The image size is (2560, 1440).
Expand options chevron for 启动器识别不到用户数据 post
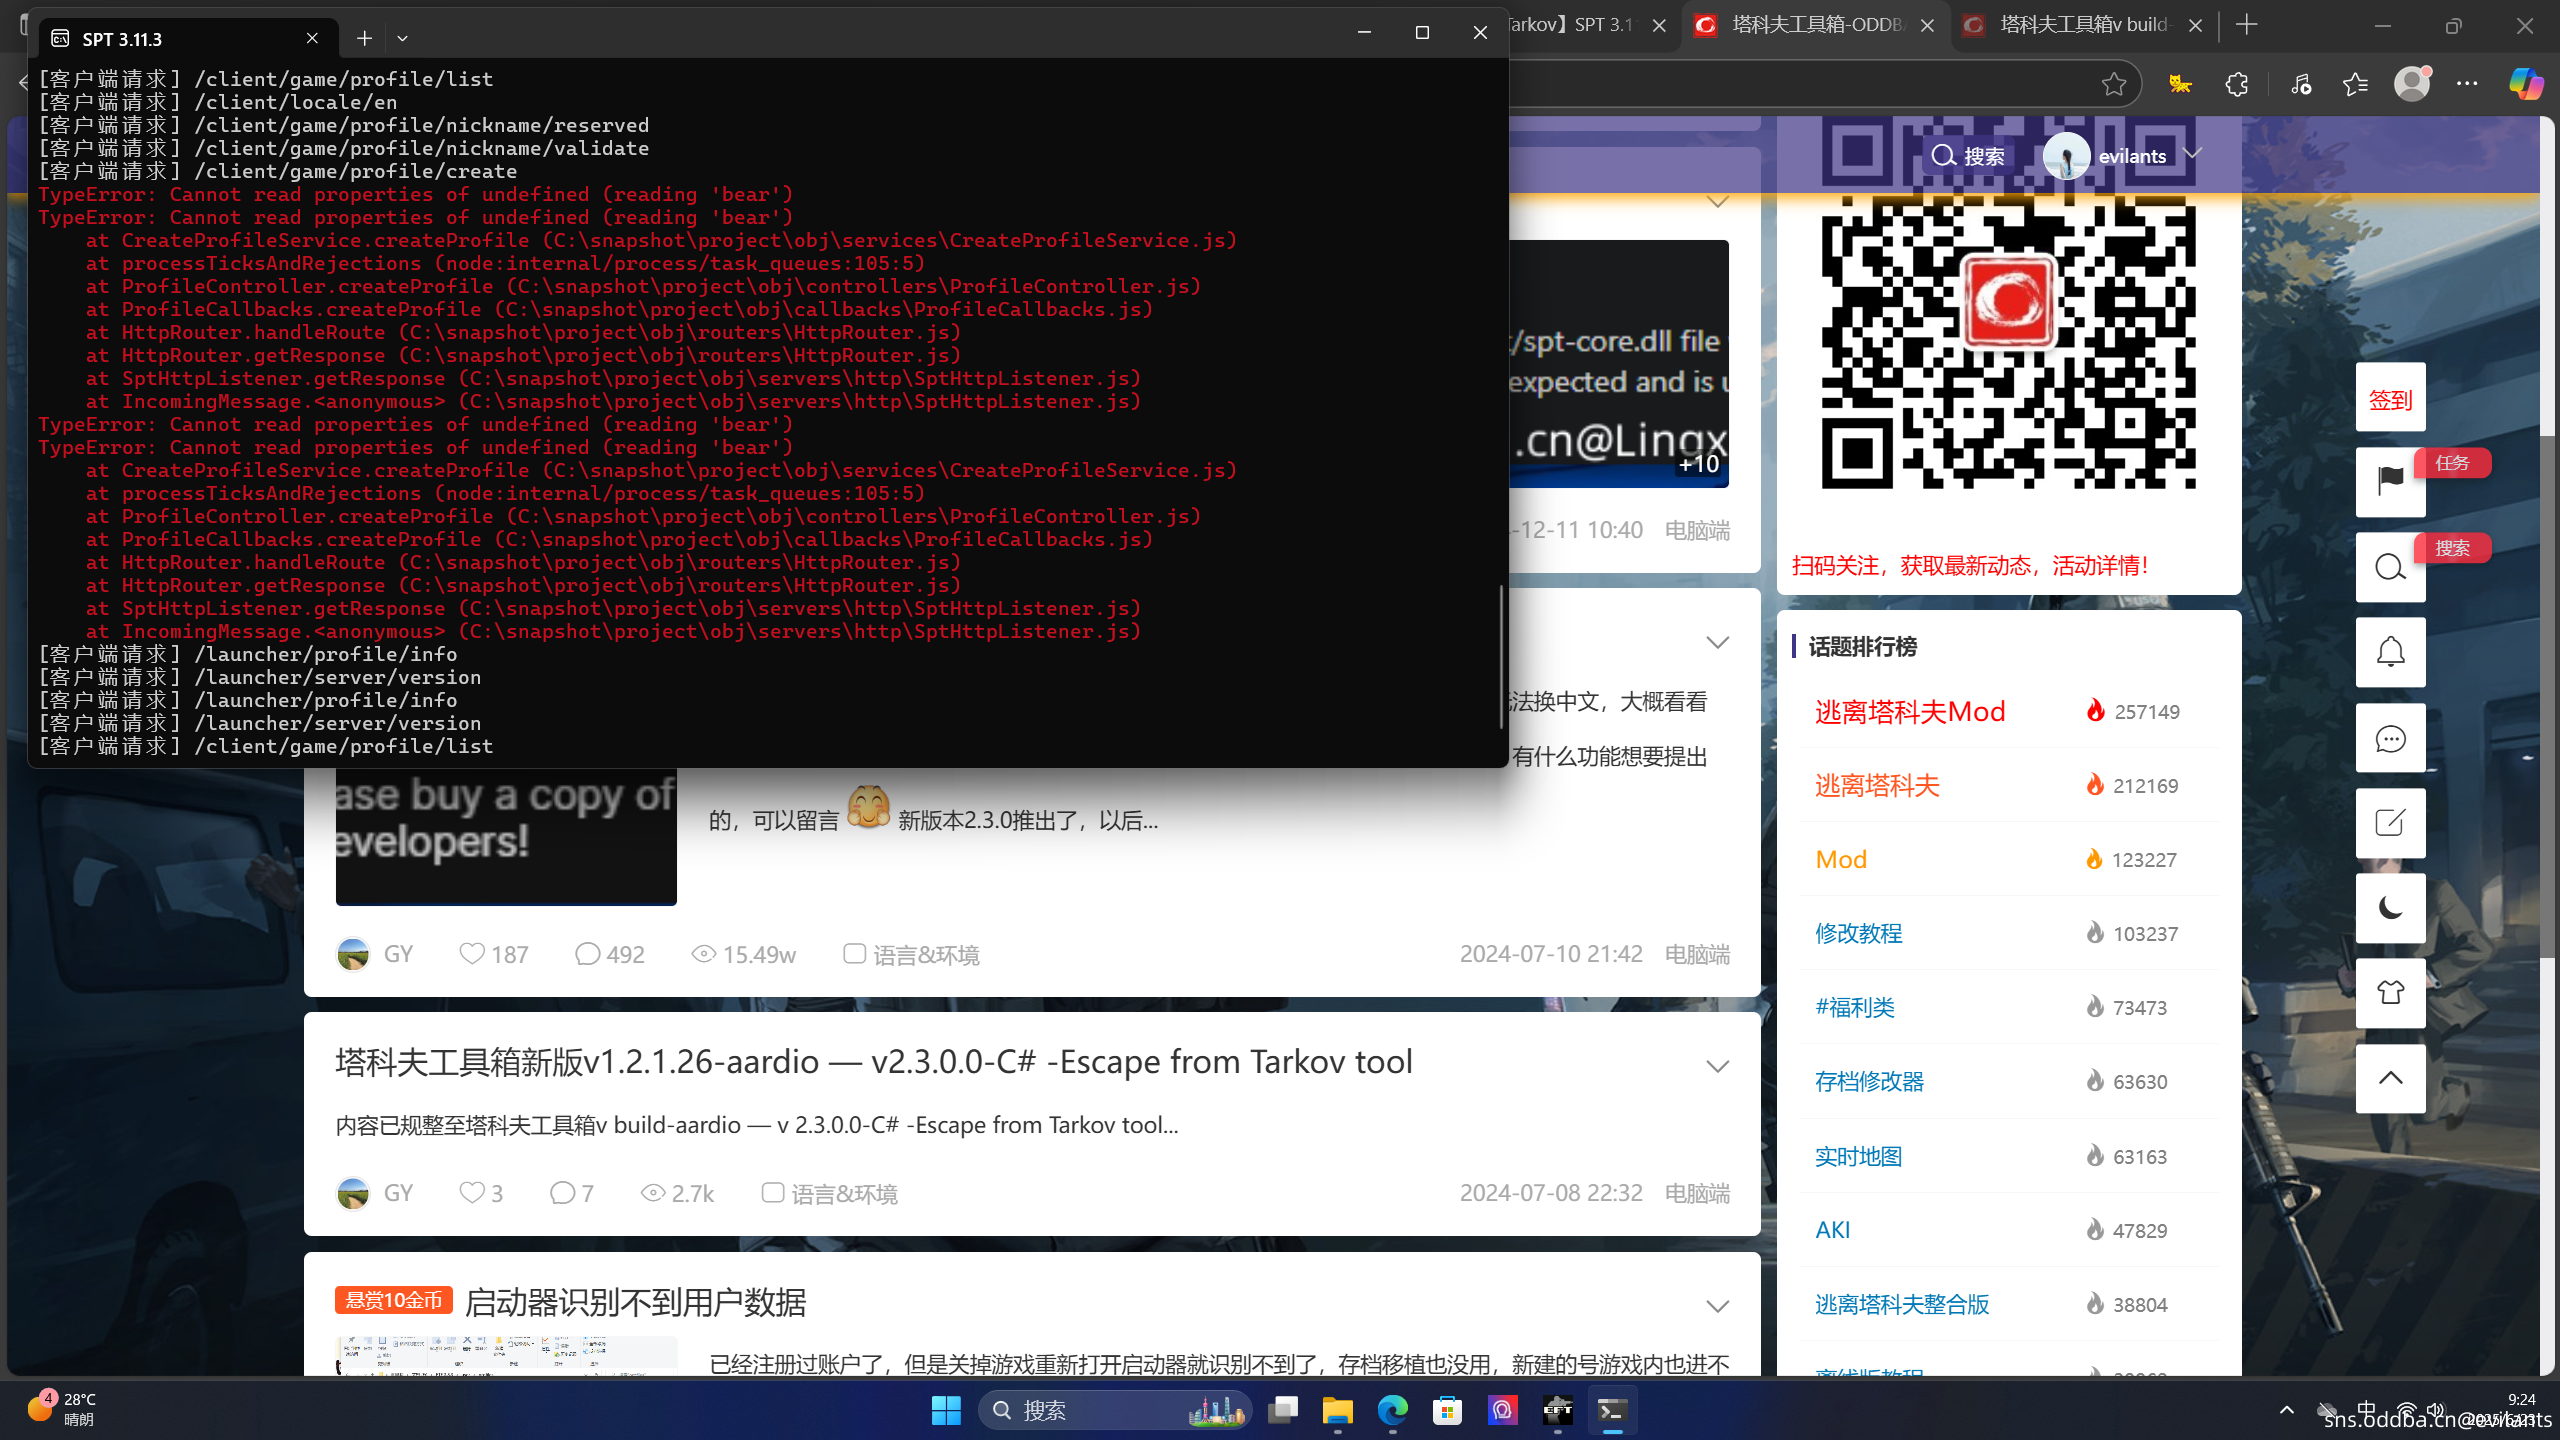click(1717, 1306)
